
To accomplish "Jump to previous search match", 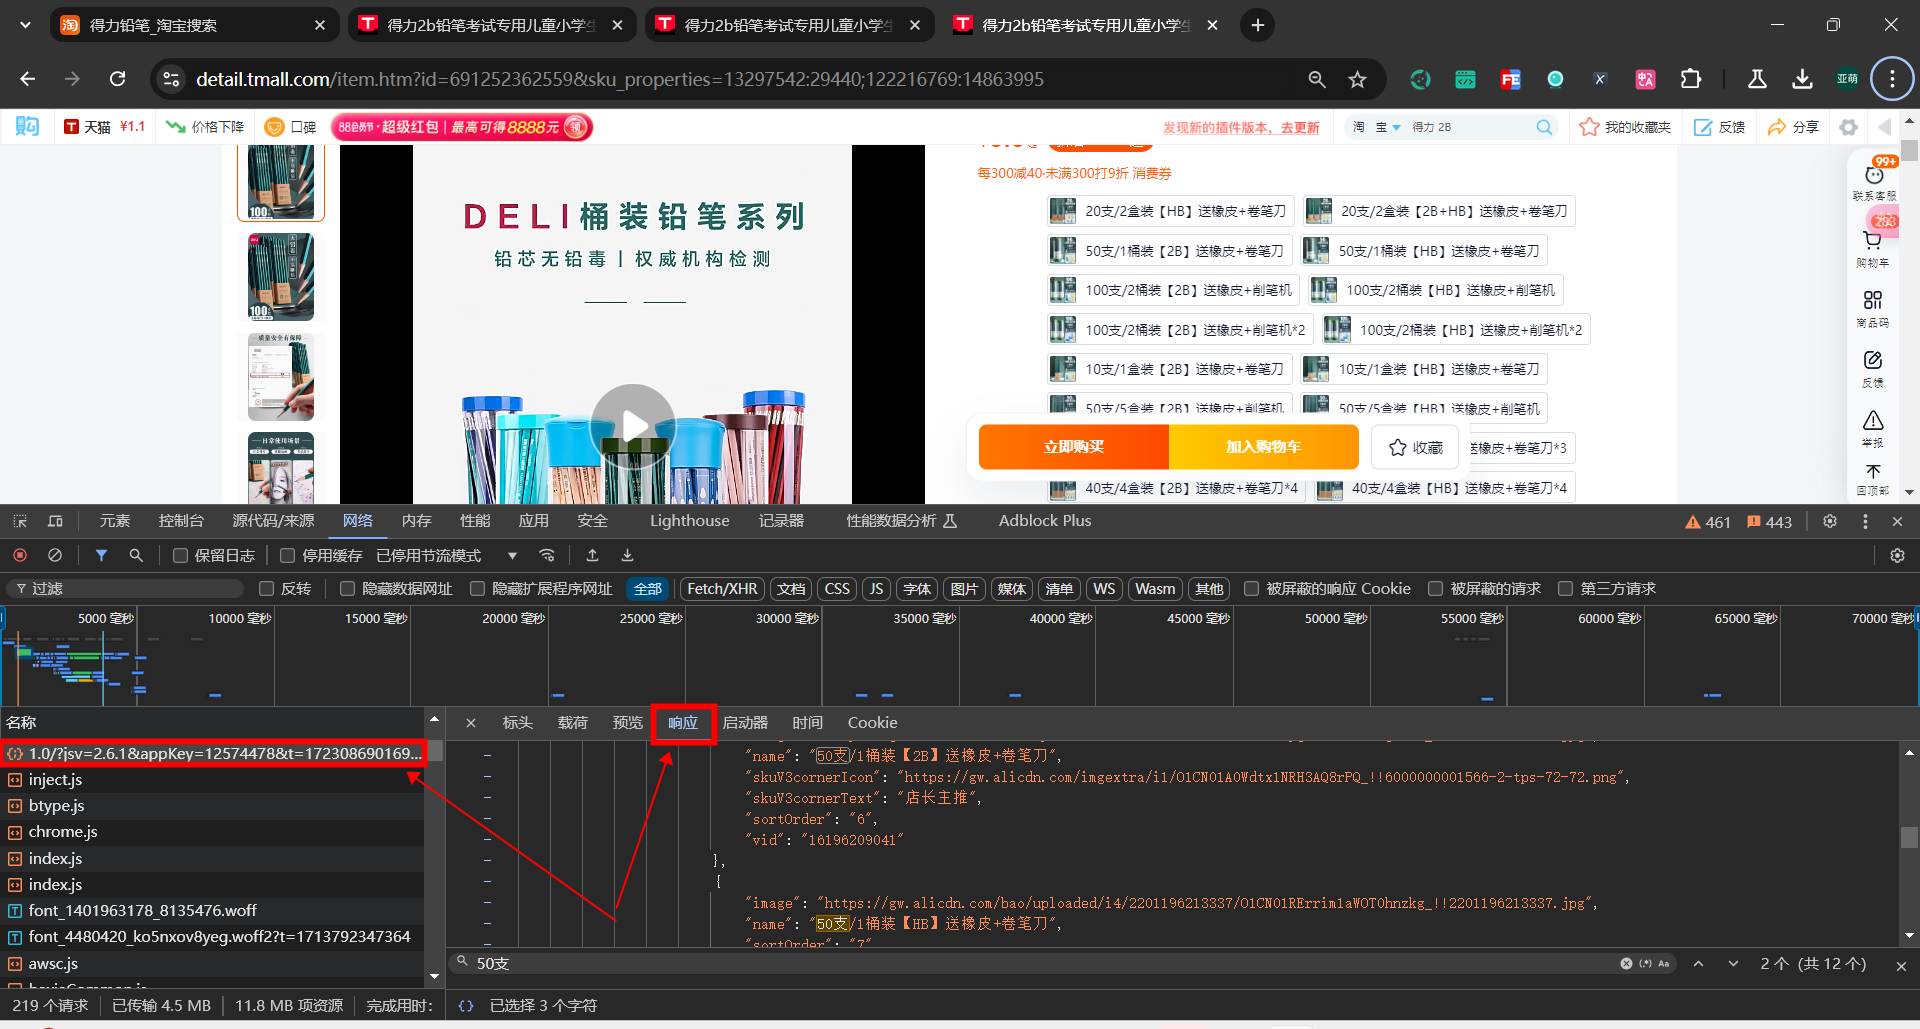I will 1698,964.
